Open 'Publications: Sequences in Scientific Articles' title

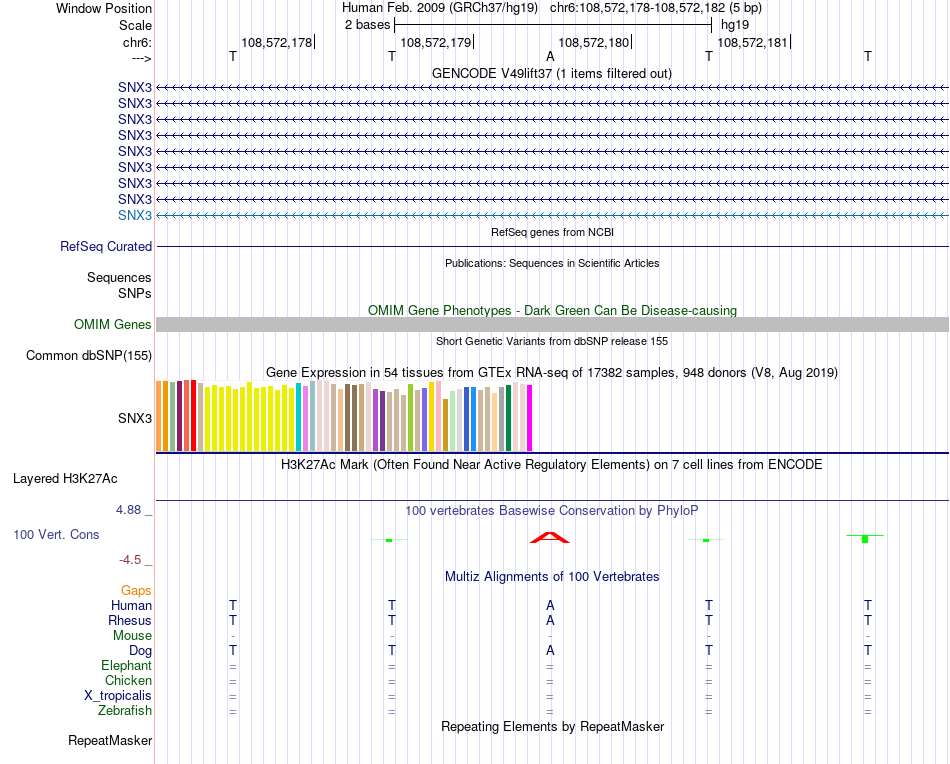coord(552,263)
